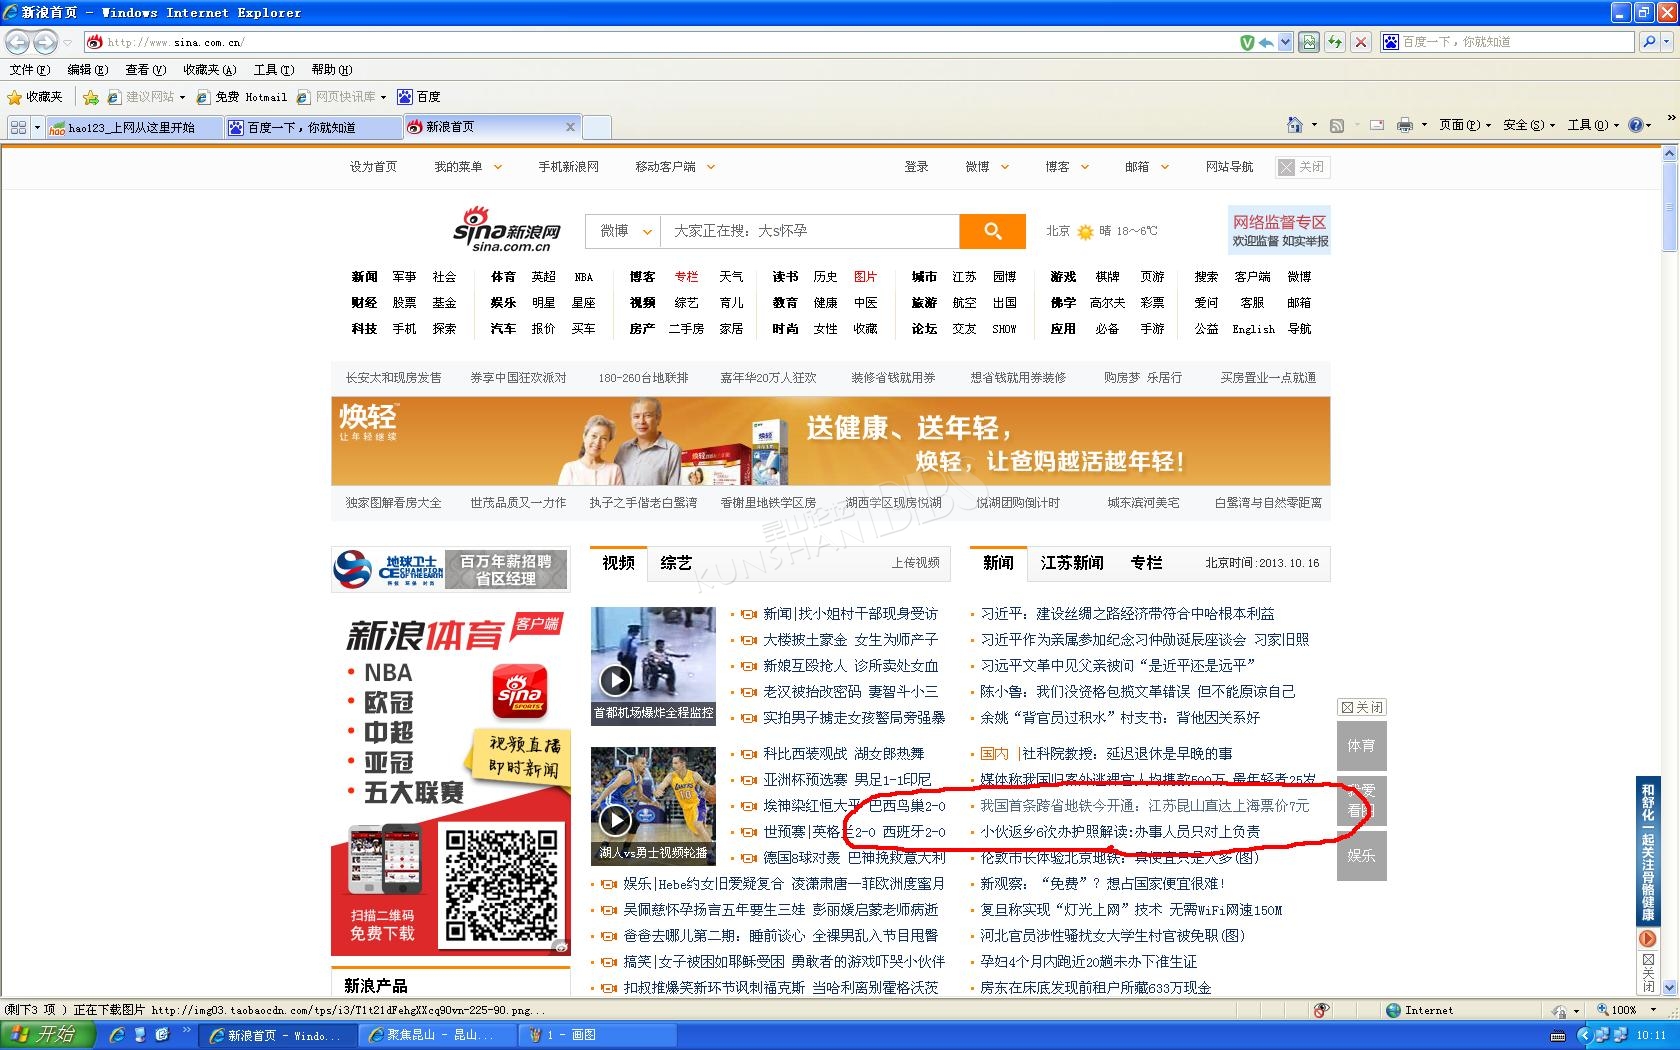Click the Windows 开始 Start button
The height and width of the screenshot is (1050, 1680).
(47, 1035)
